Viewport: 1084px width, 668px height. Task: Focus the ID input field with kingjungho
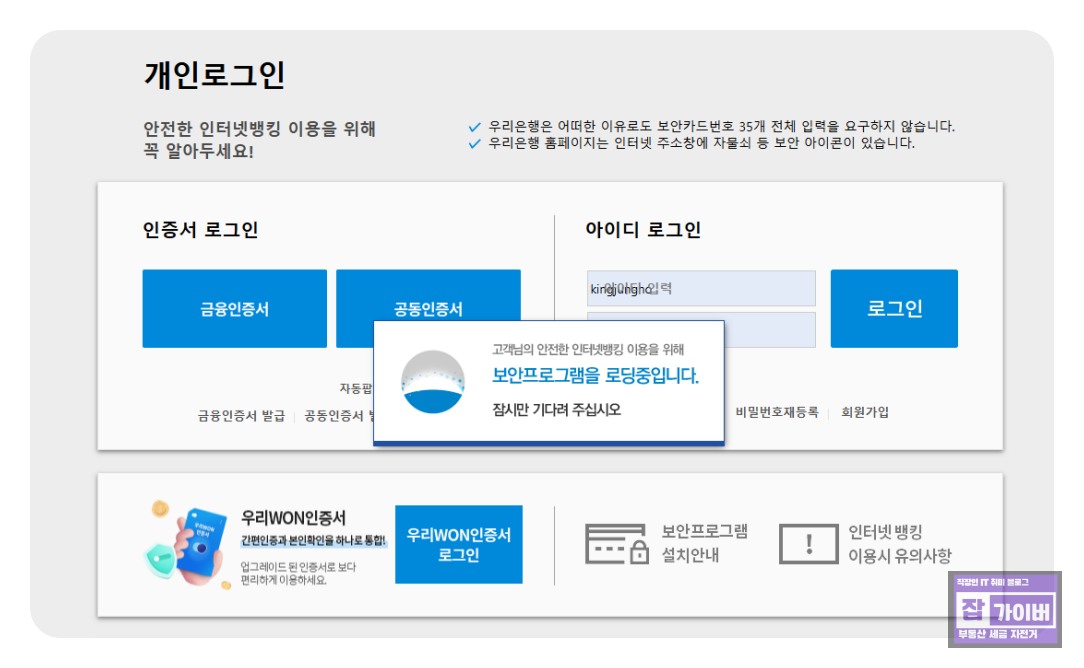pyautogui.click(x=701, y=288)
